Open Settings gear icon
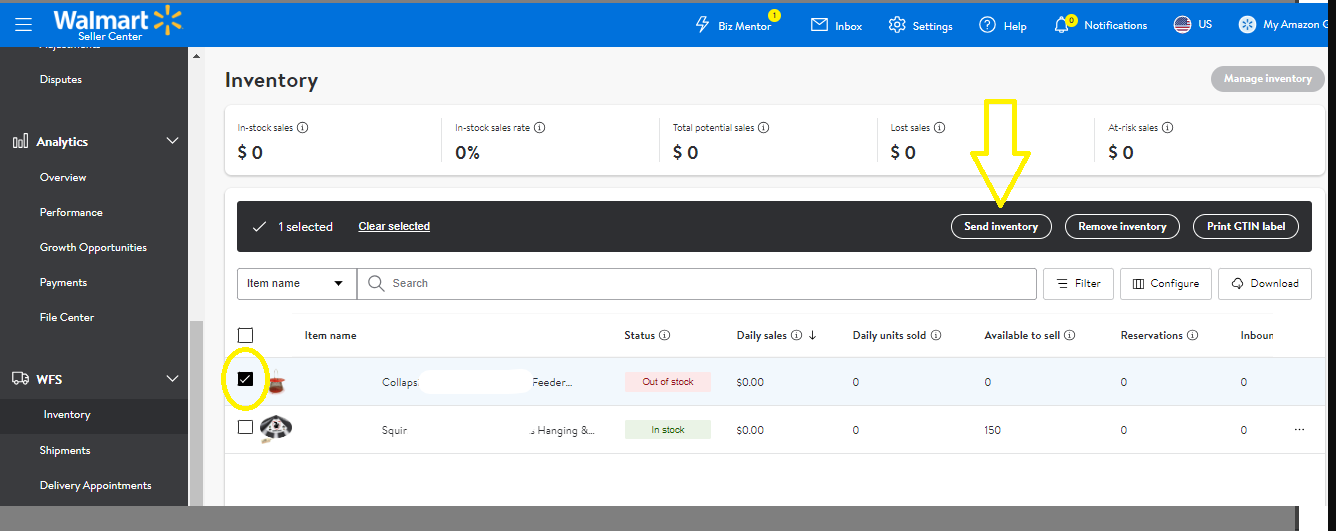This screenshot has width=1336, height=531. (897, 25)
